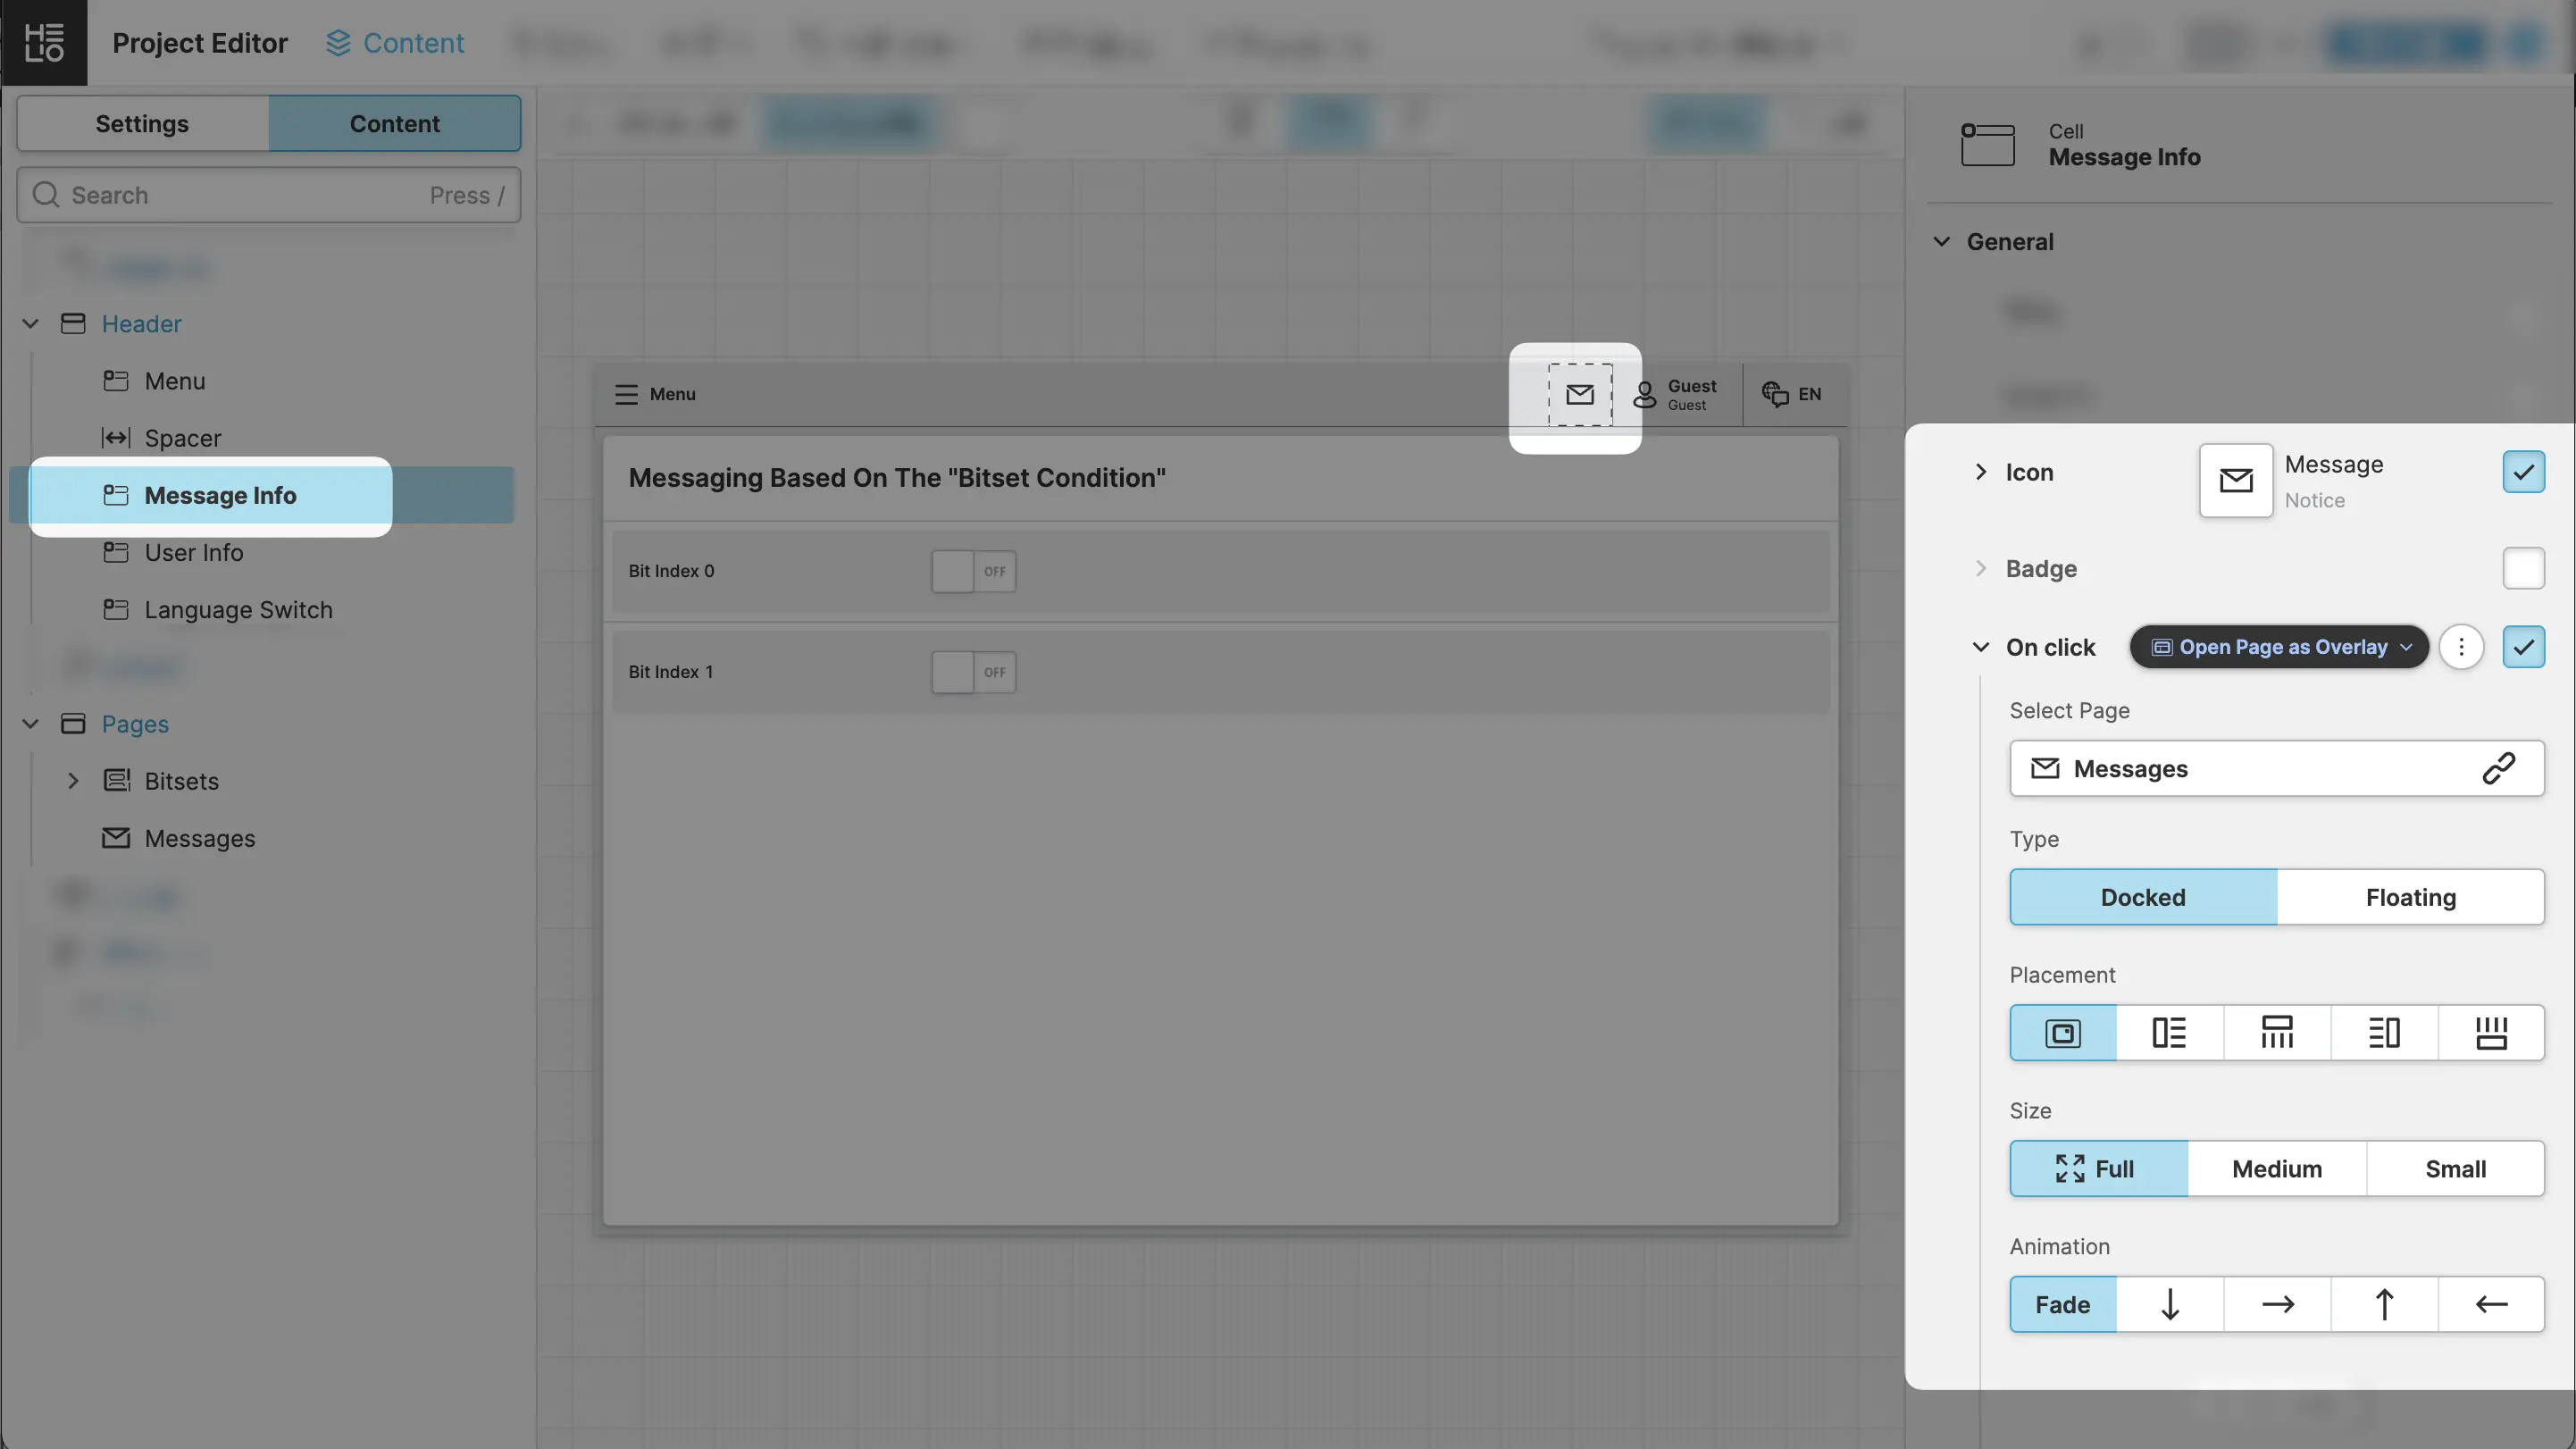
Task: Open the Open Page as Overlay dropdown
Action: tap(2278, 647)
